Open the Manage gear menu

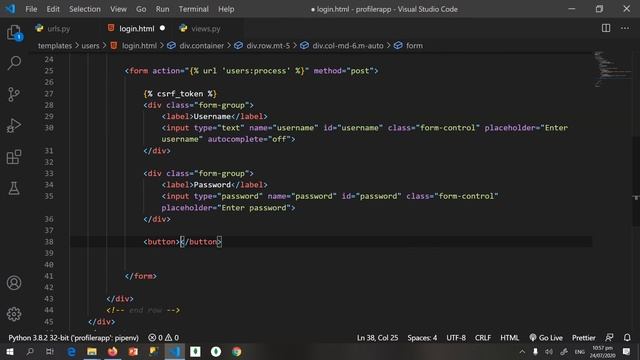[14, 314]
